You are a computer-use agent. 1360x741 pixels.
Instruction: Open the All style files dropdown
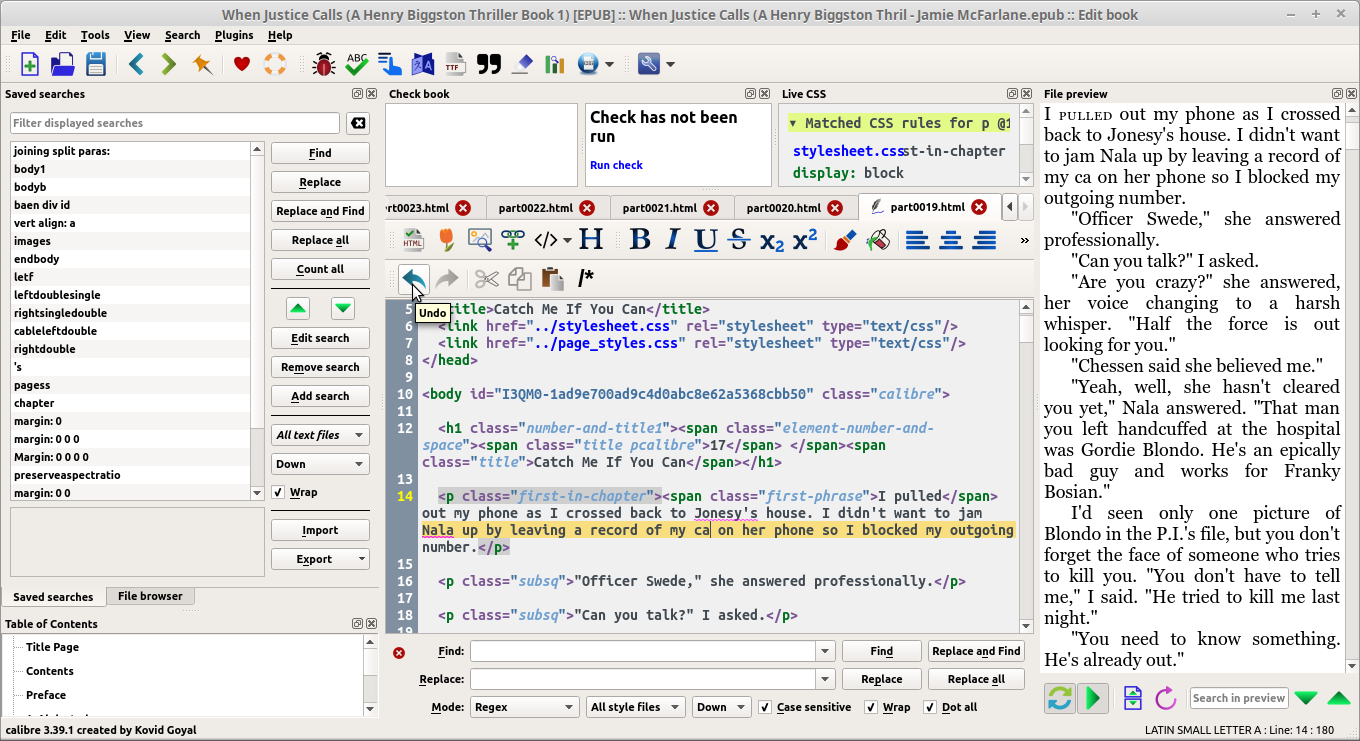pyautogui.click(x=635, y=707)
